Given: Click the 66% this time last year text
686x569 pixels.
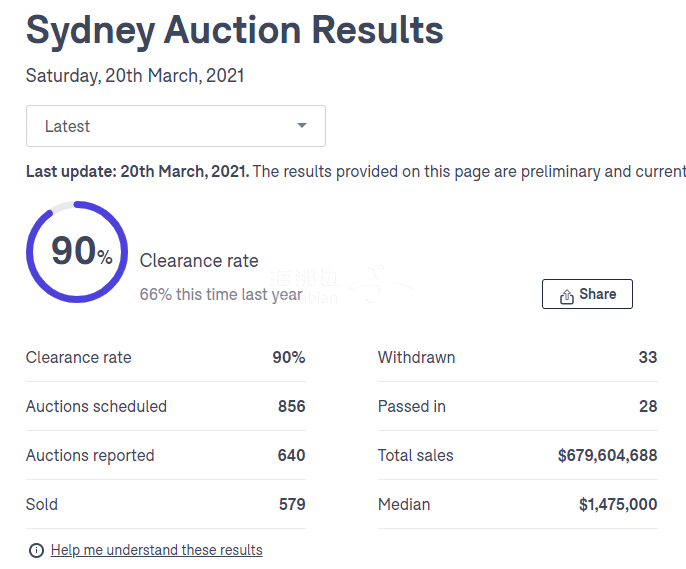Looking at the screenshot, I should coord(221,294).
